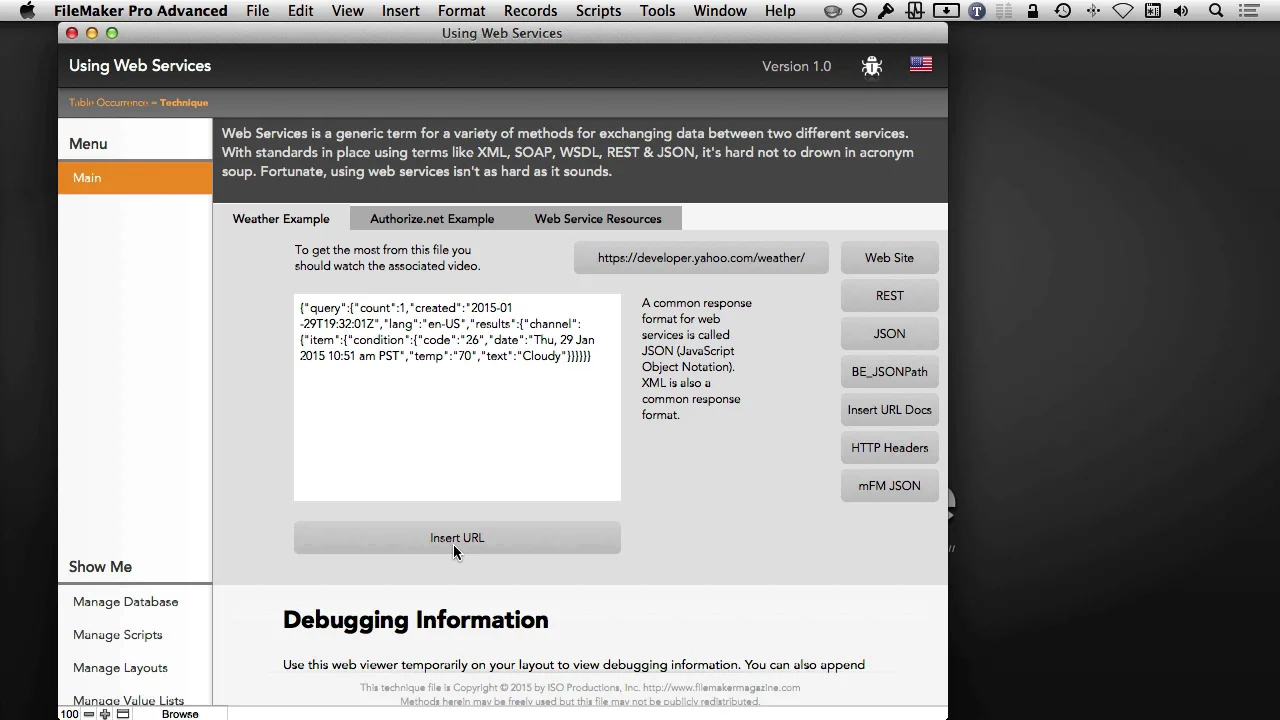Open the File menu
This screenshot has height=720, width=1280.
coord(258,11)
